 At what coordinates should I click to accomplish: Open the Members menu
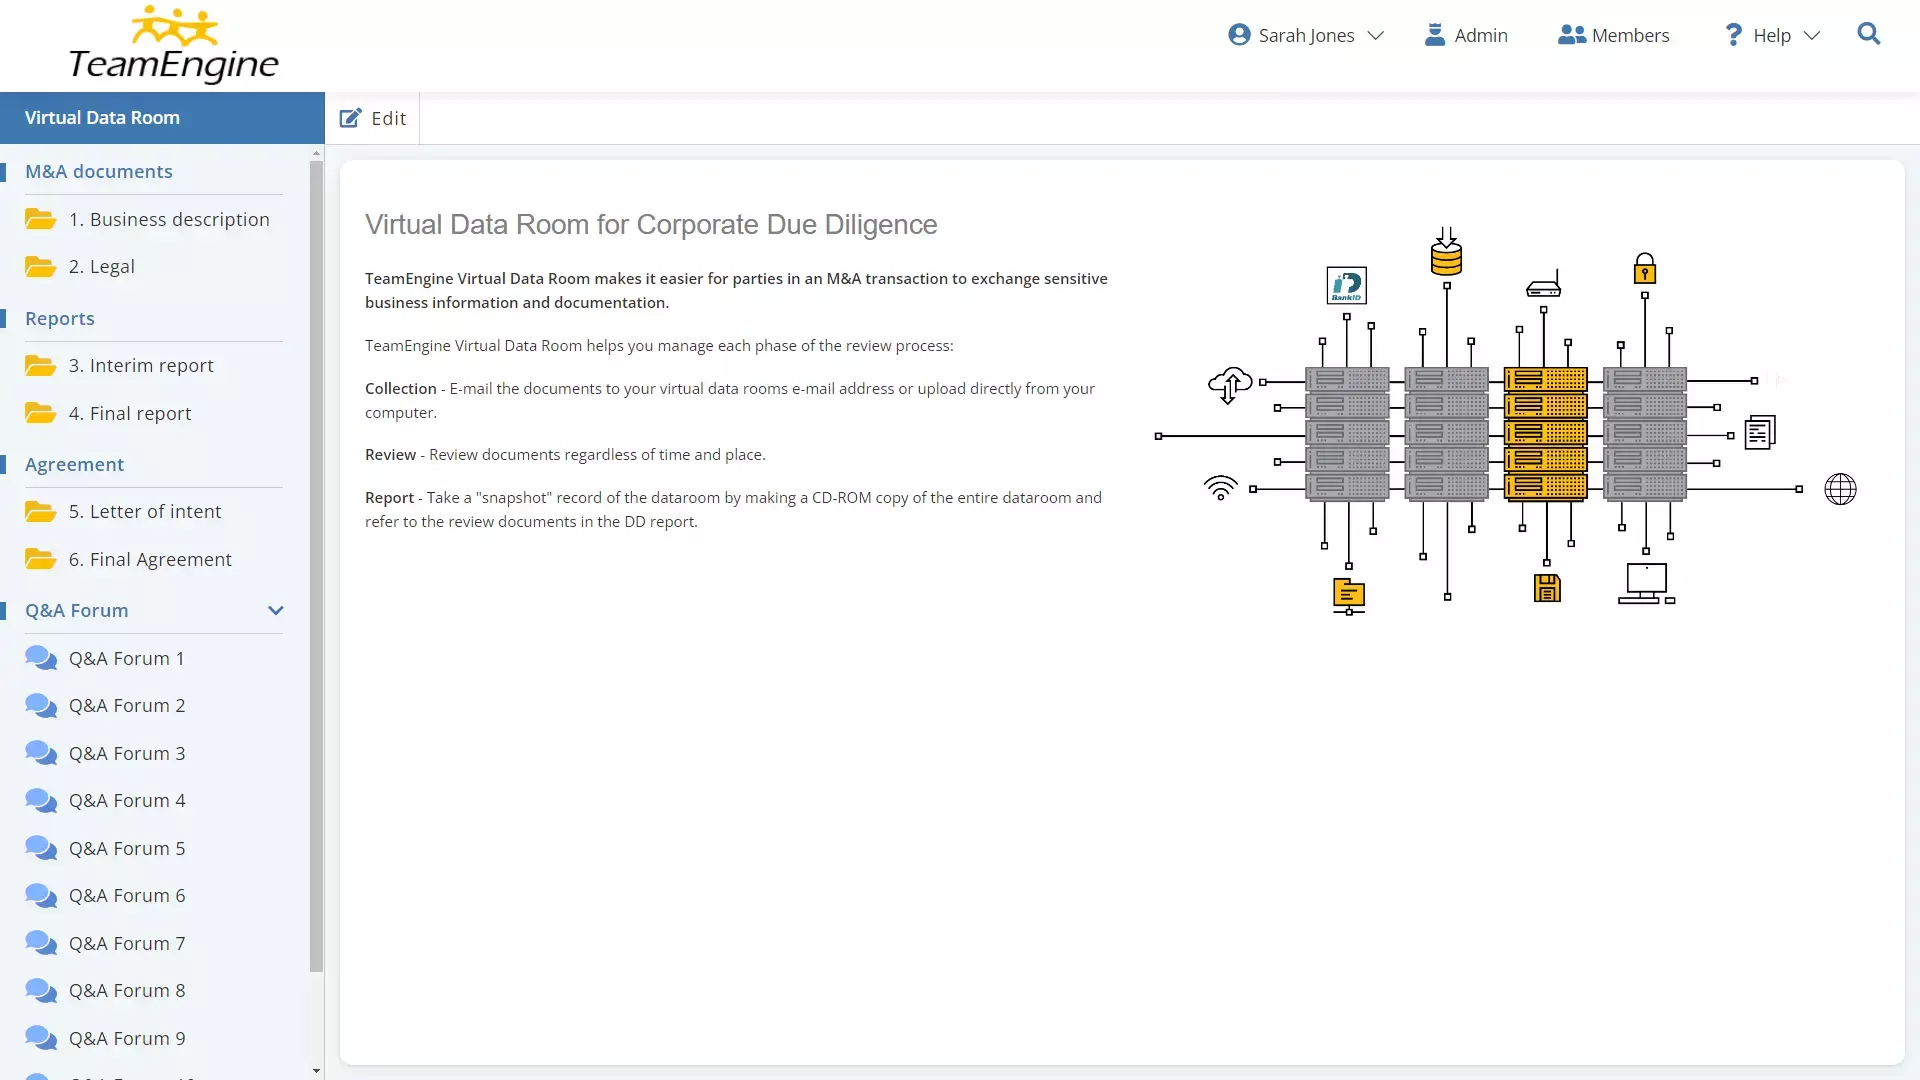[x=1613, y=35]
